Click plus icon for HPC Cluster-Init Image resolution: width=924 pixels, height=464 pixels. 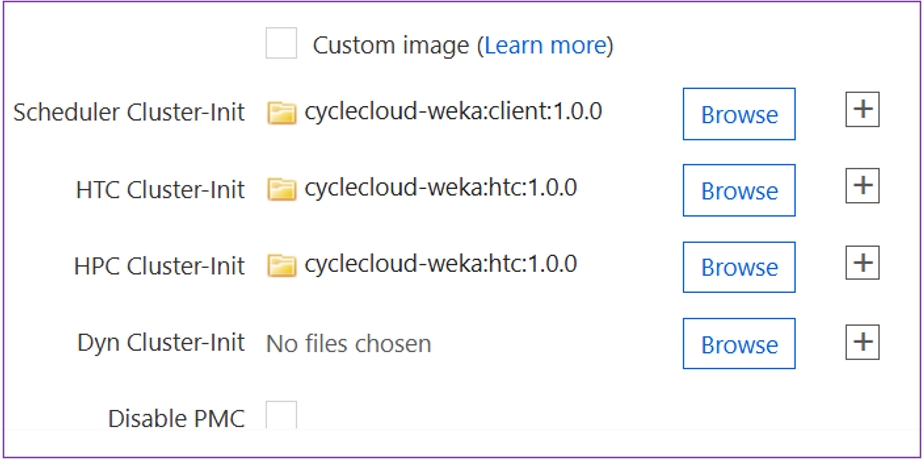click(862, 264)
